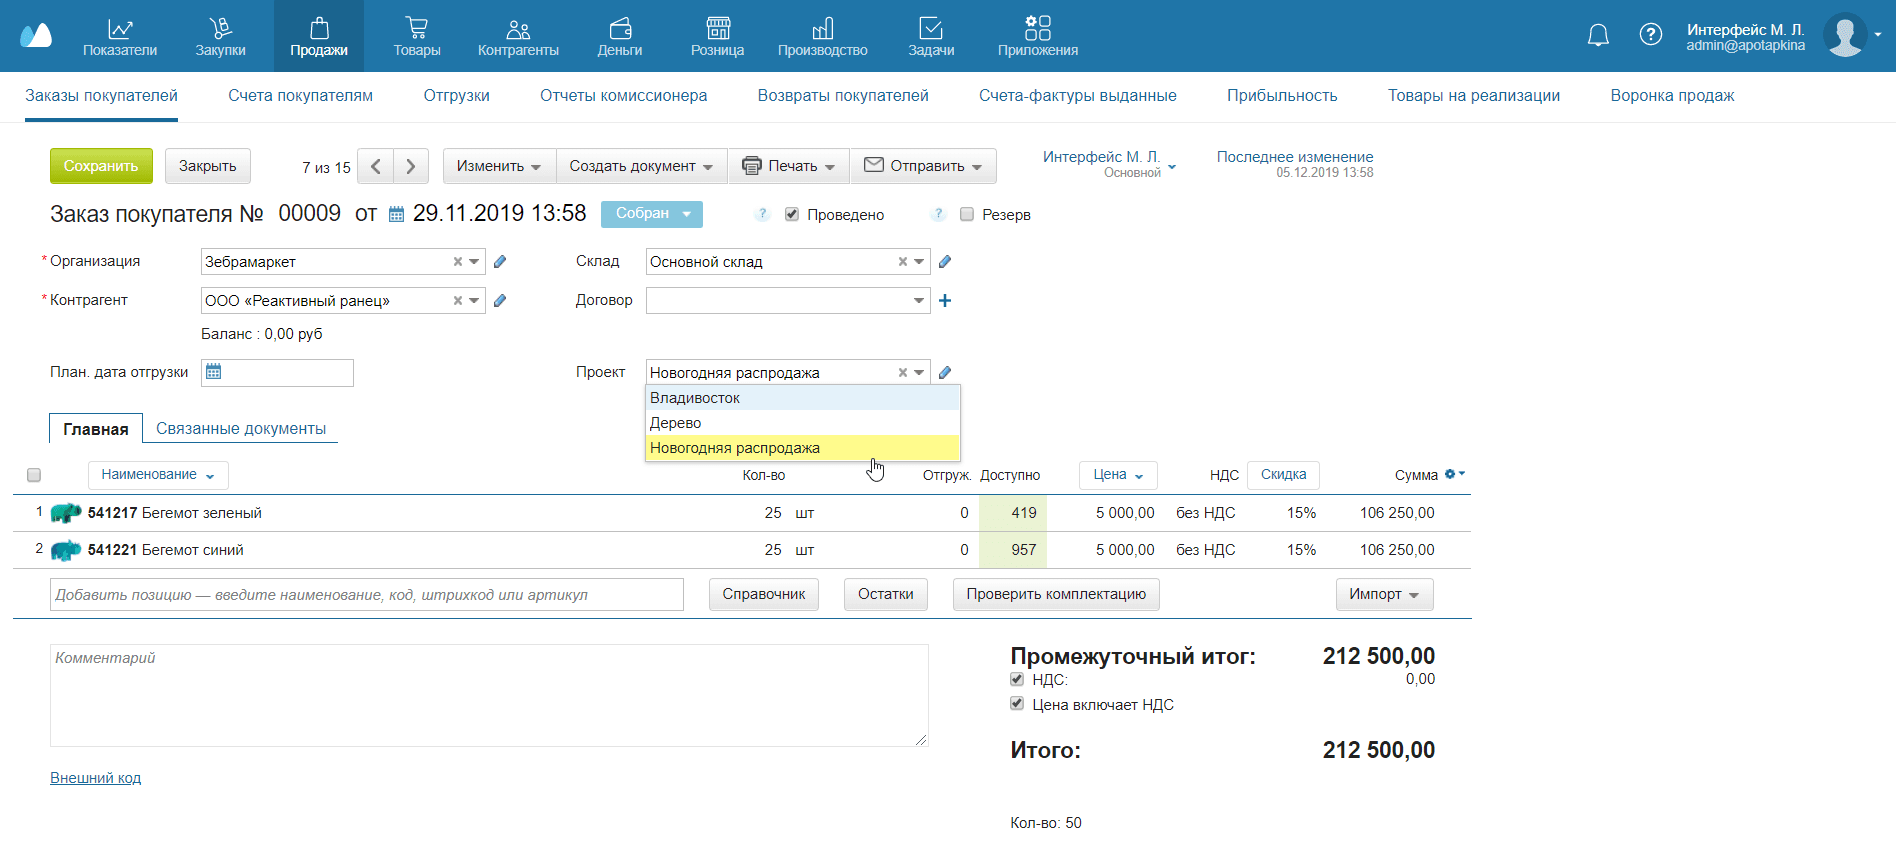Click the Комментарий text area
This screenshot has height=859, width=1896.
pyautogui.click(x=489, y=695)
